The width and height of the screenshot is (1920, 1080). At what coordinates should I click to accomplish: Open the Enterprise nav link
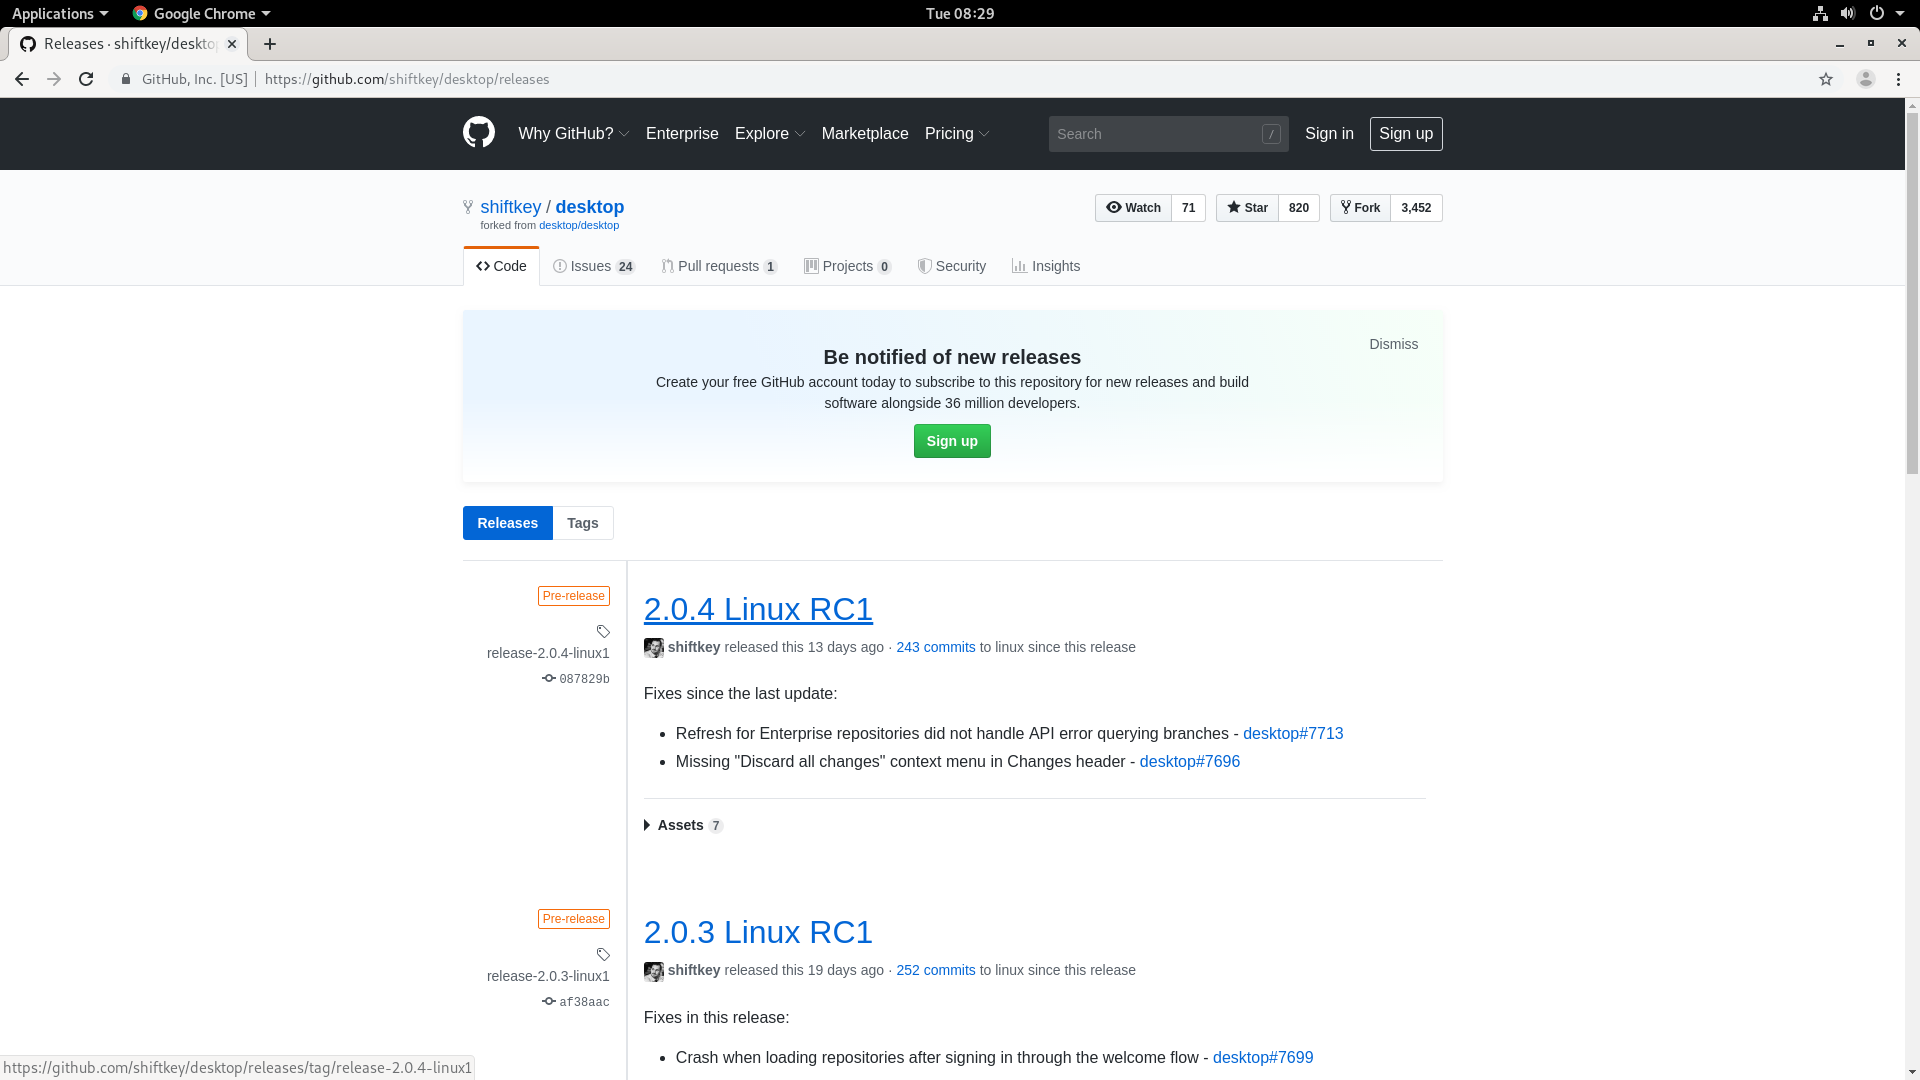point(682,134)
